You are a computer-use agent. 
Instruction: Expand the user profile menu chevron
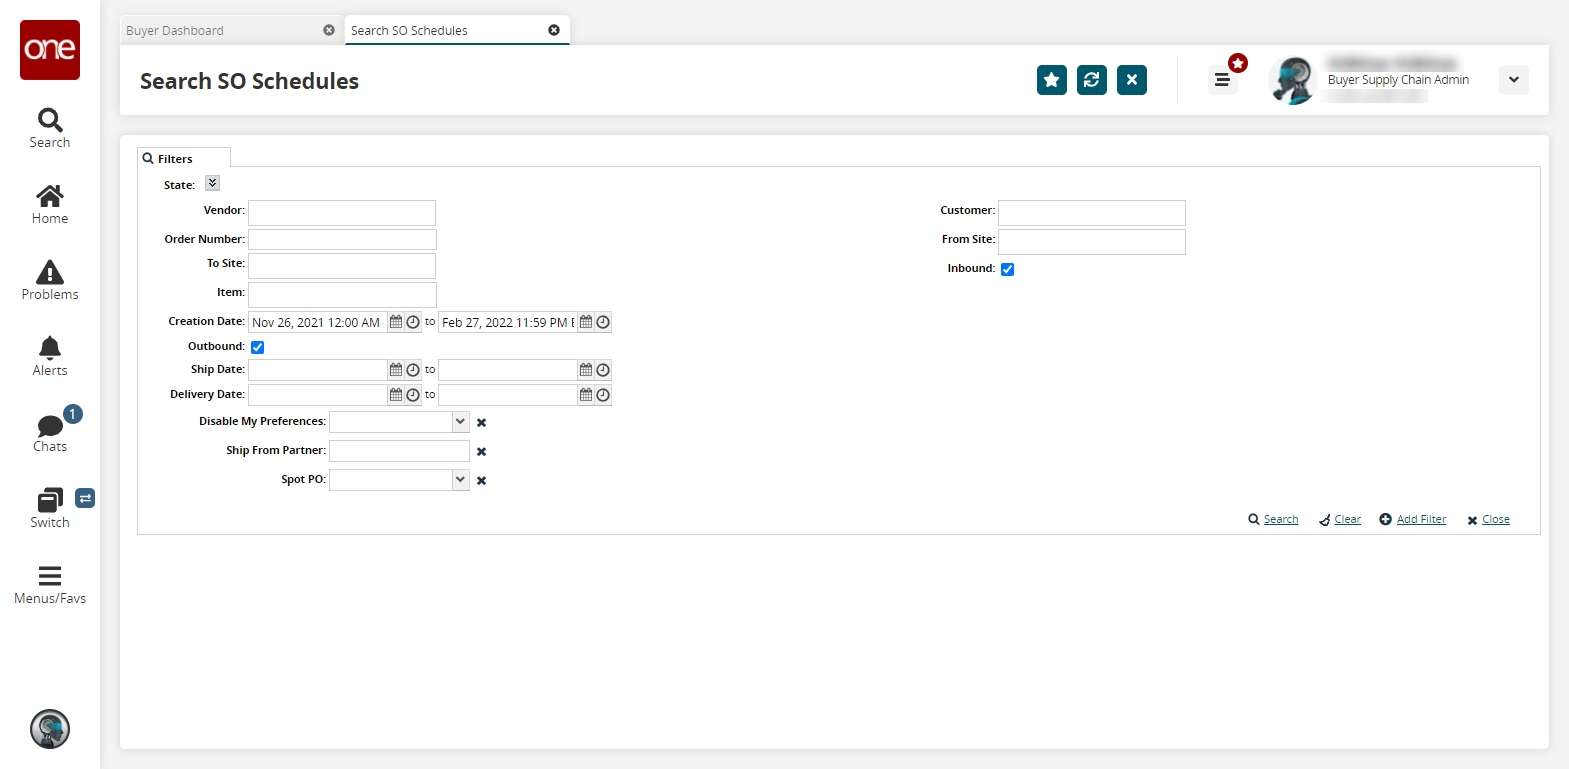[1513, 80]
